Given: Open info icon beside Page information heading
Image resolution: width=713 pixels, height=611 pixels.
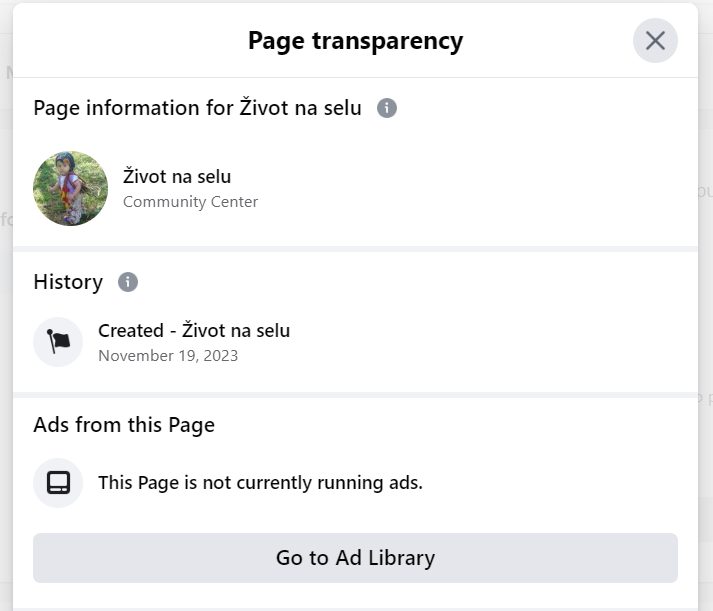Looking at the screenshot, I should [387, 108].
